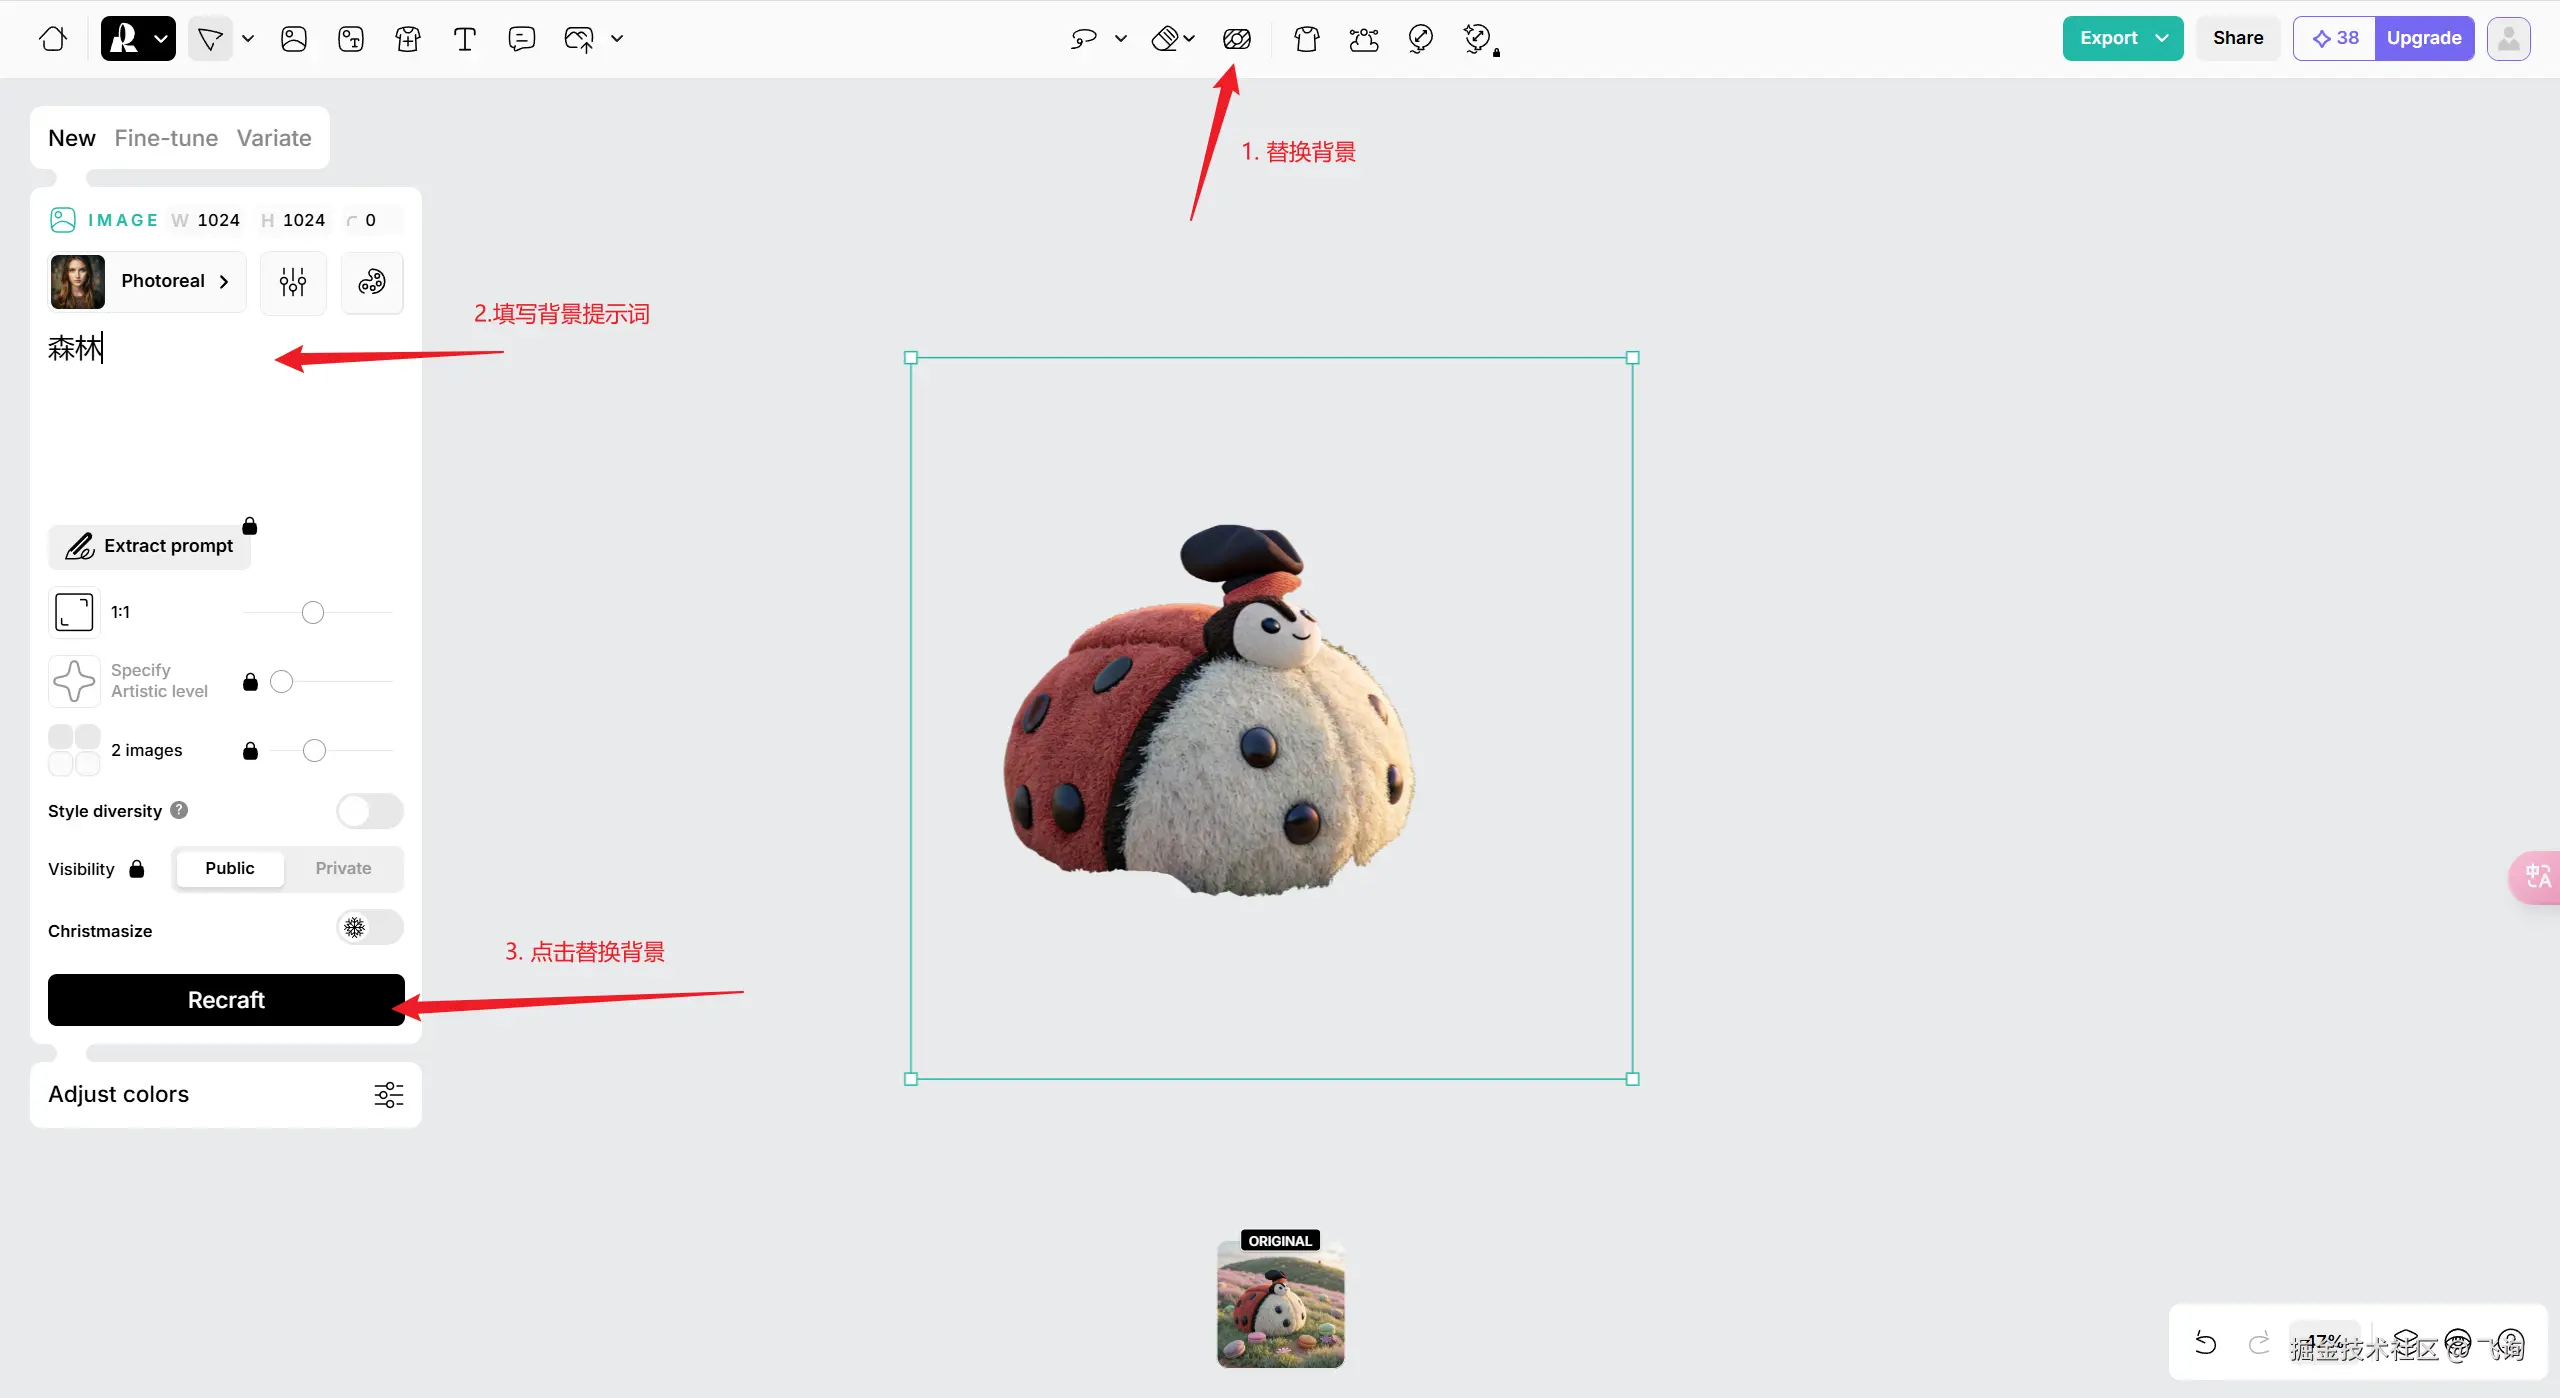This screenshot has width=2560, height=1398.
Task: Open the mockup t-shirt tool
Action: coord(407,39)
